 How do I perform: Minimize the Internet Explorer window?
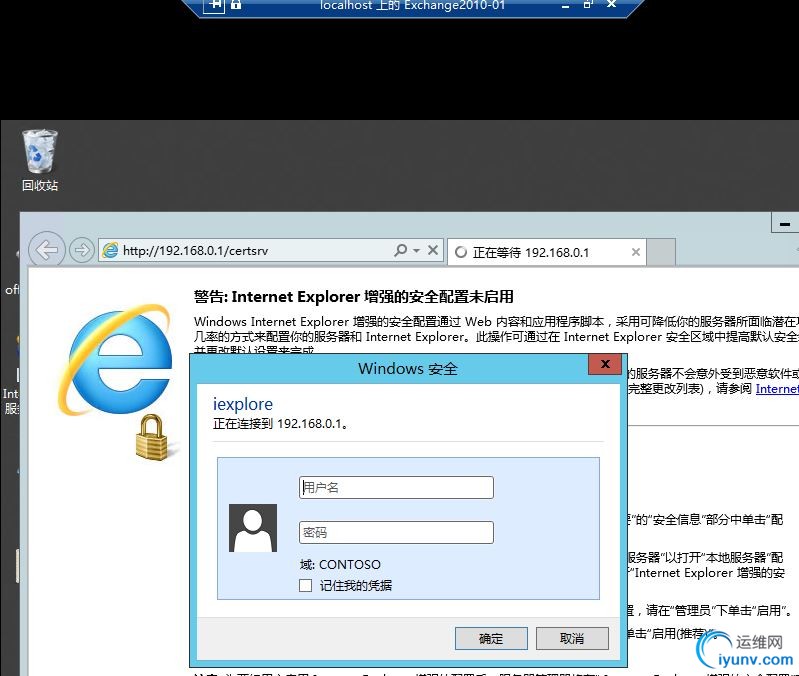click(x=785, y=224)
